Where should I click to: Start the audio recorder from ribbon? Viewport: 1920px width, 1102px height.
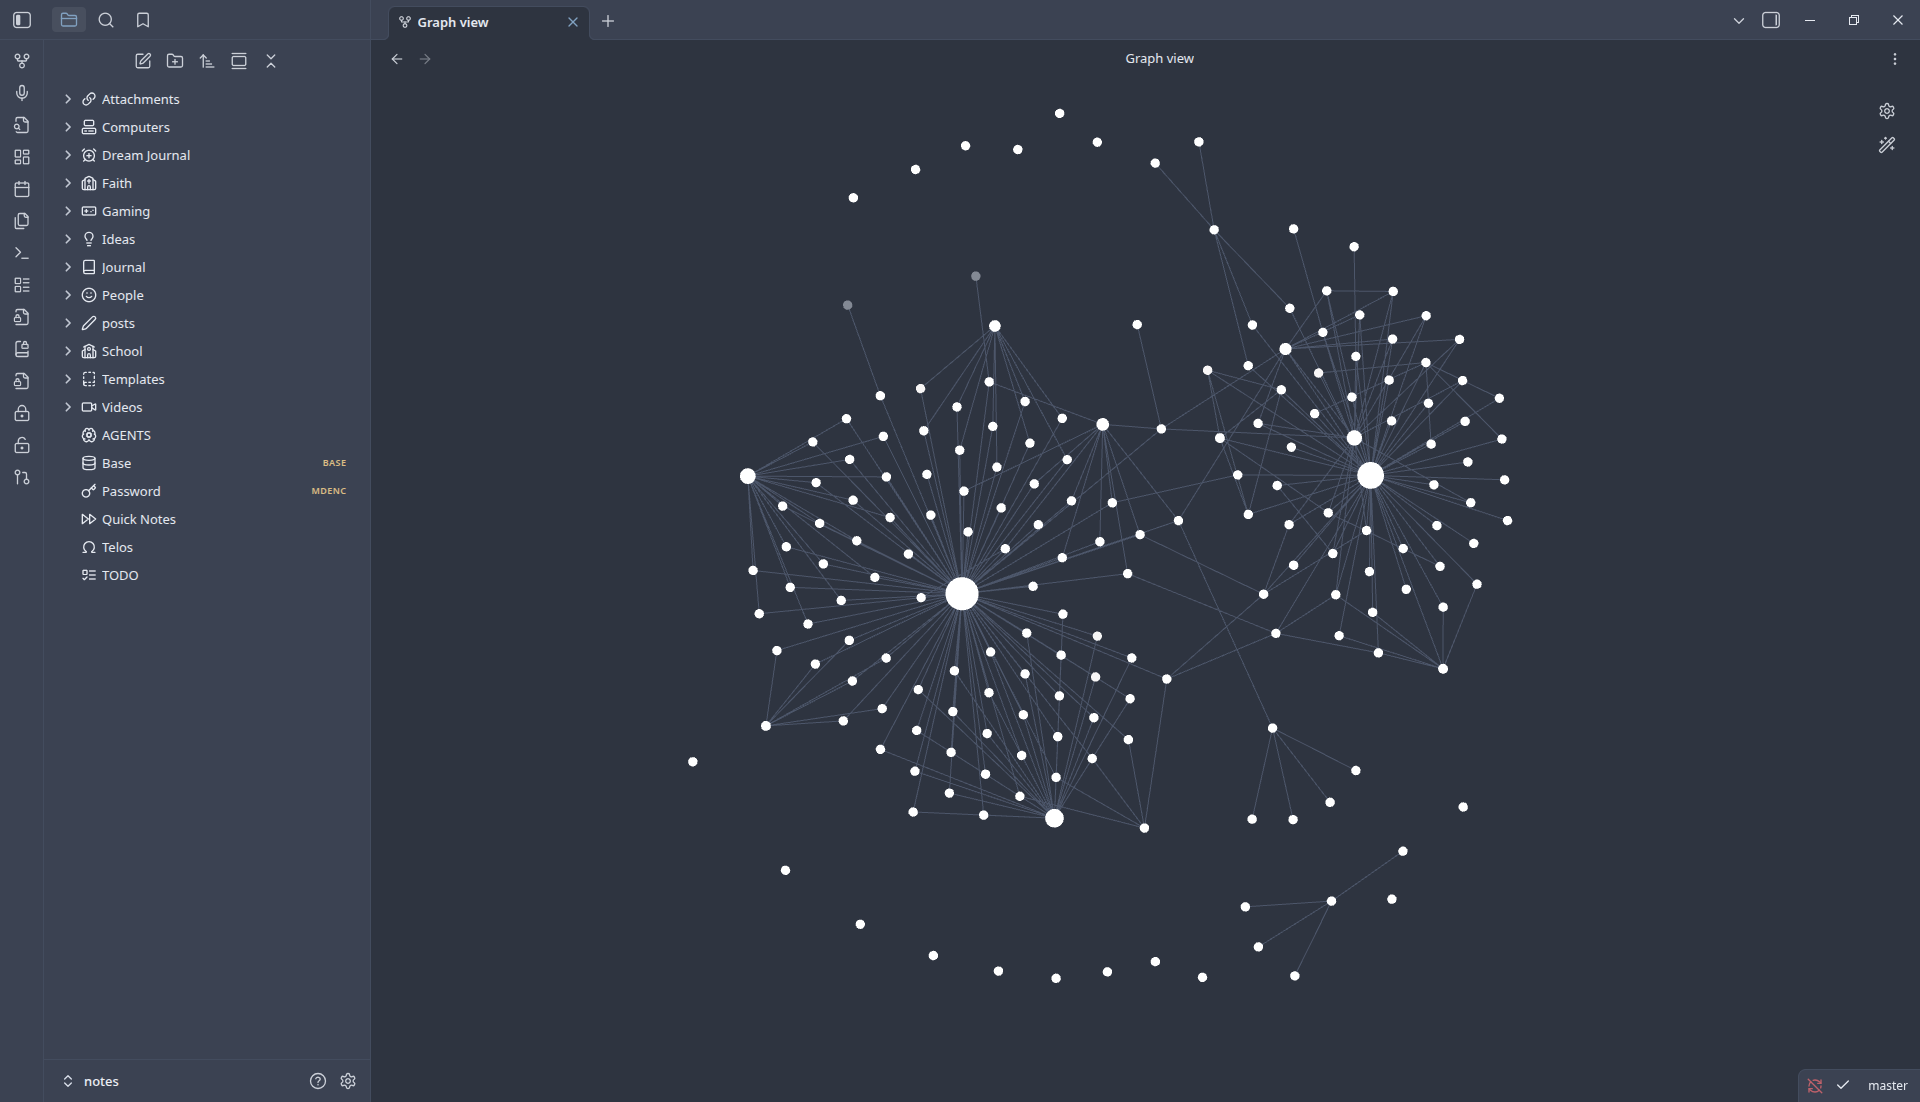(22, 93)
